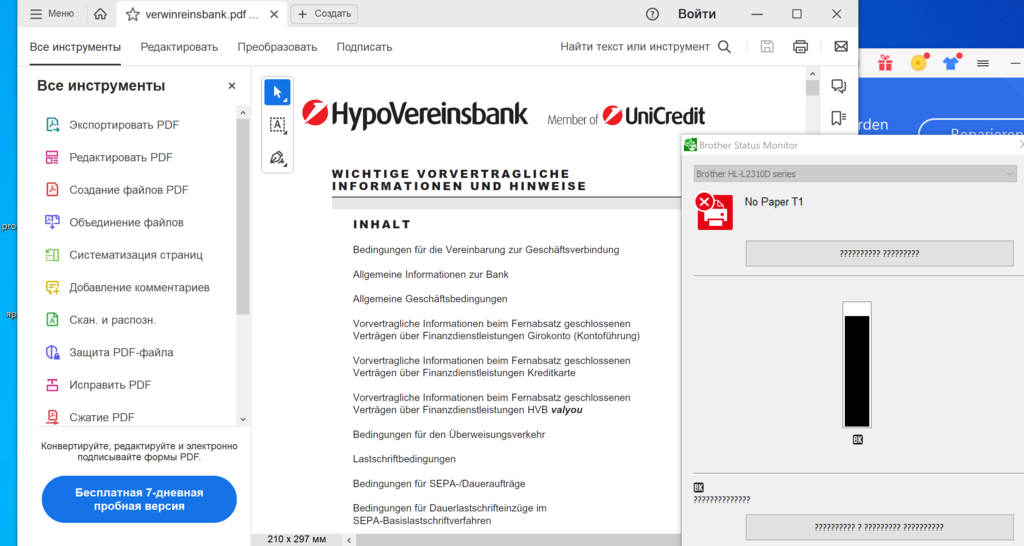Click the bottom button in Brother Status Monitor
This screenshot has height=546, width=1024.
pos(879,527)
